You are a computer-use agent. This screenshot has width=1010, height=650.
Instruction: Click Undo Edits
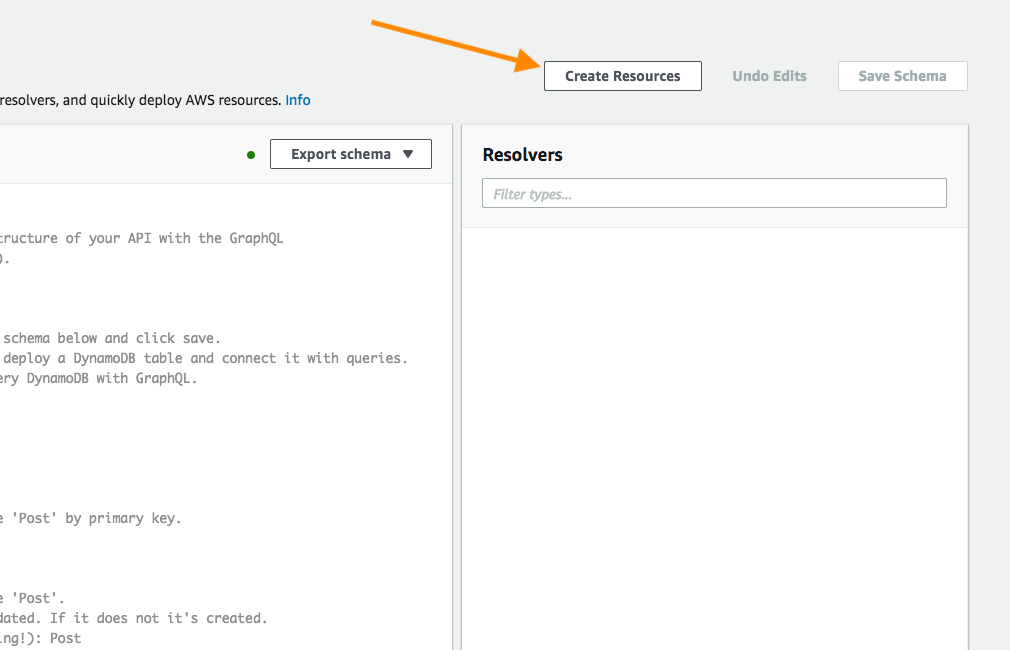(x=769, y=76)
